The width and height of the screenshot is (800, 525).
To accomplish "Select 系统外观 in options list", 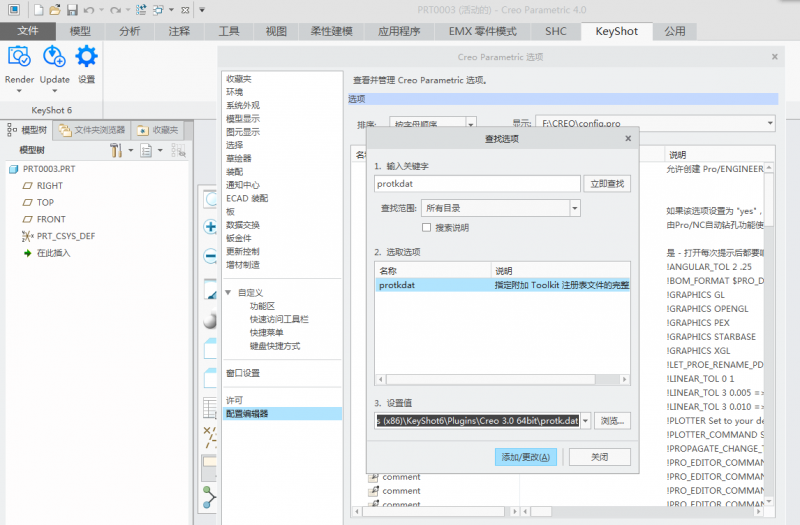I will point(243,105).
